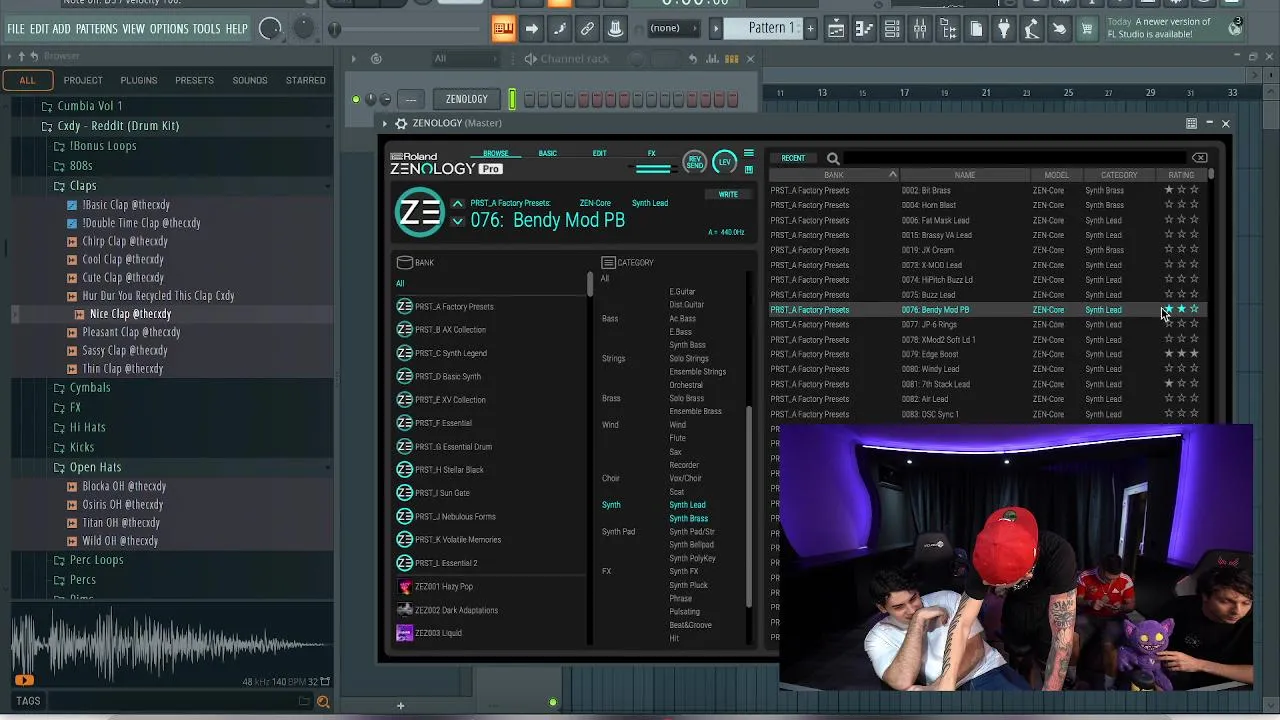The width and height of the screenshot is (1280, 720).
Task: Open the plugin picker plug icon
Action: [1003, 29]
